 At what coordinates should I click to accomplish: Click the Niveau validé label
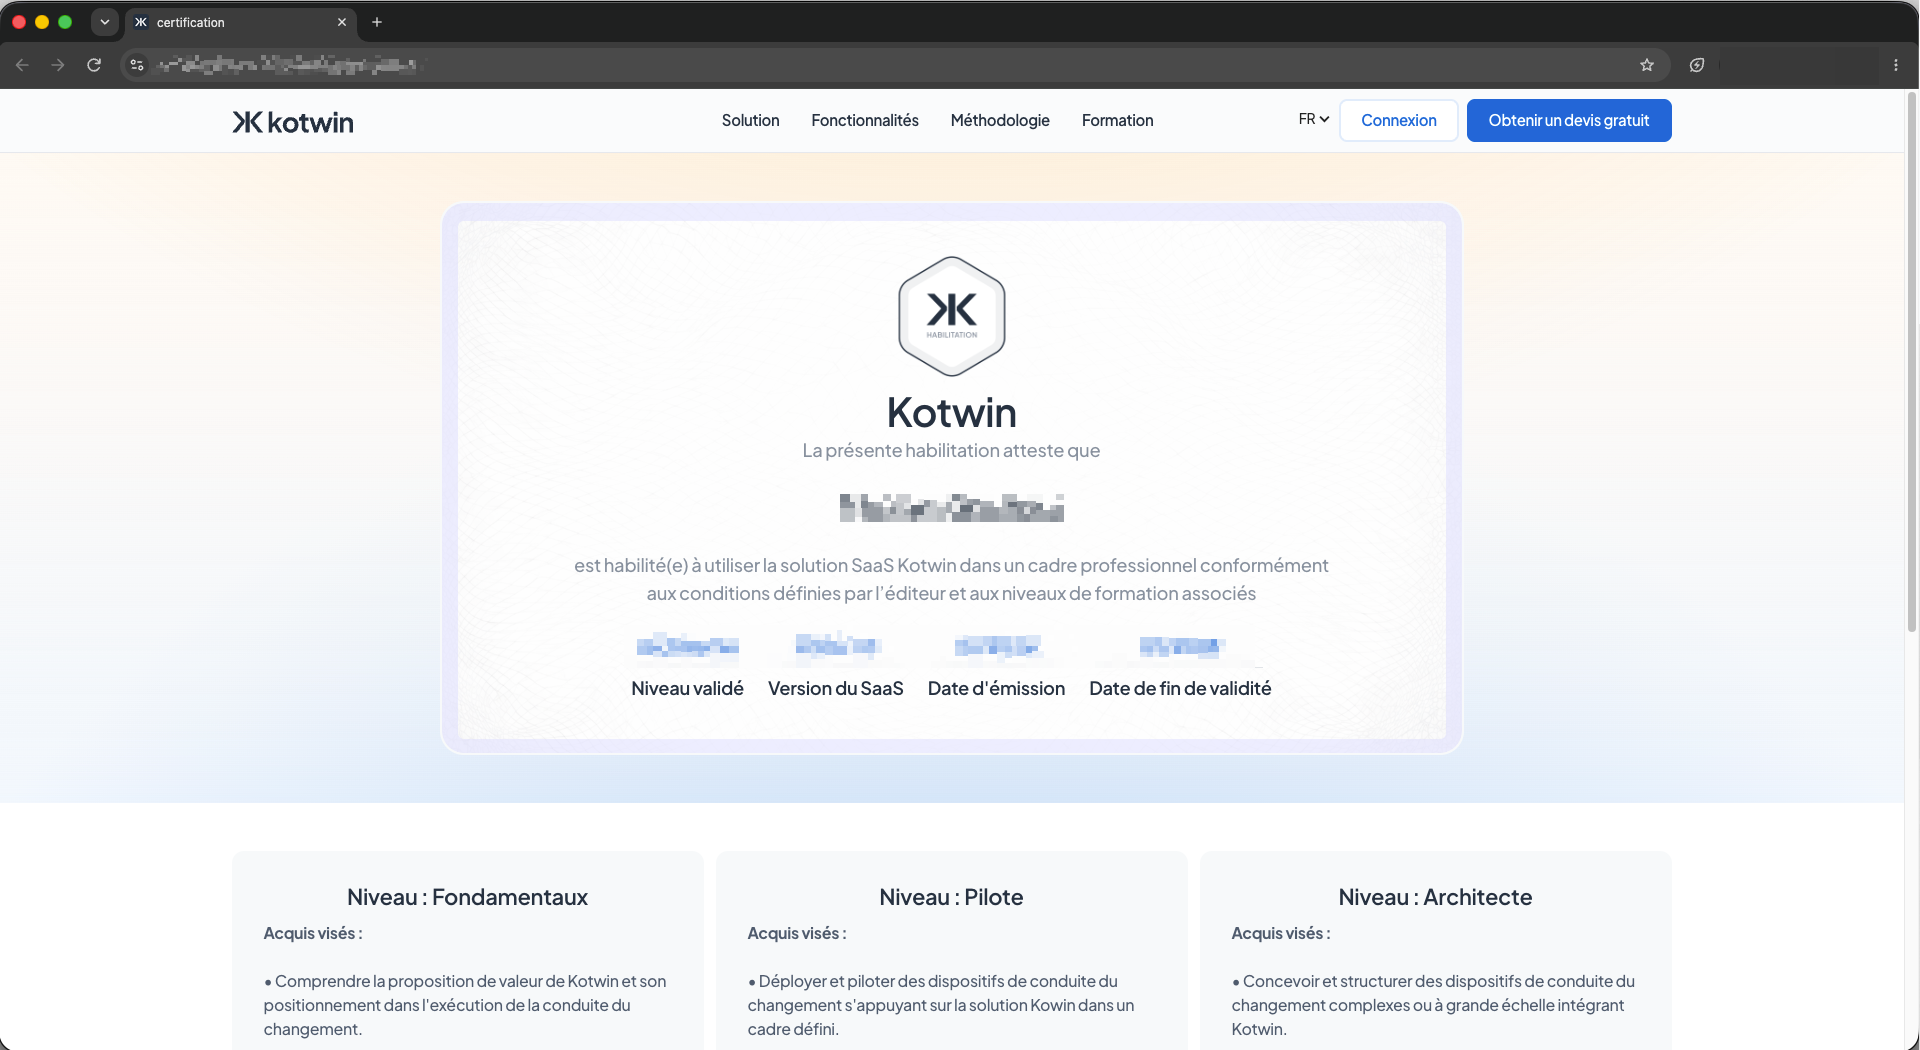[688, 688]
